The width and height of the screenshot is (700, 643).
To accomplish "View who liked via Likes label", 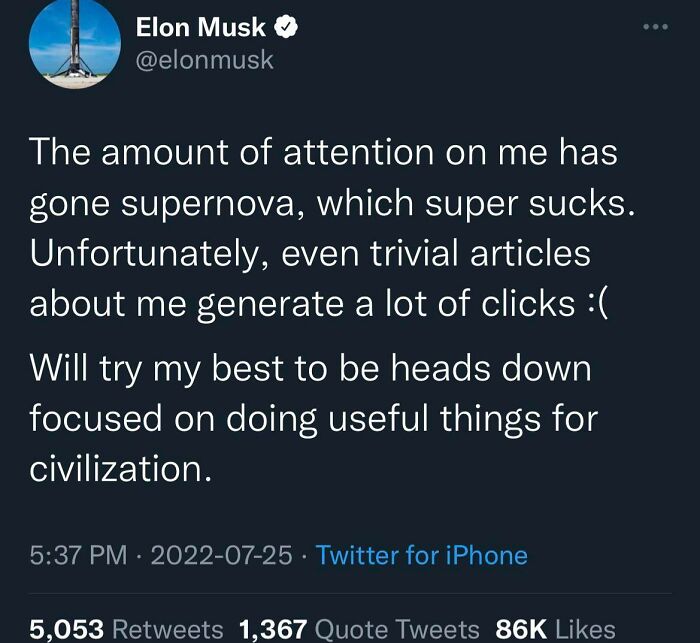I will [585, 629].
